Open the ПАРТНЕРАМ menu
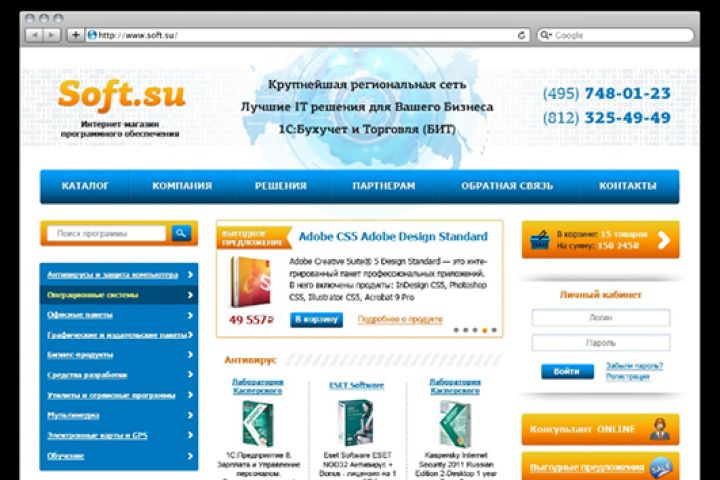 coord(384,186)
